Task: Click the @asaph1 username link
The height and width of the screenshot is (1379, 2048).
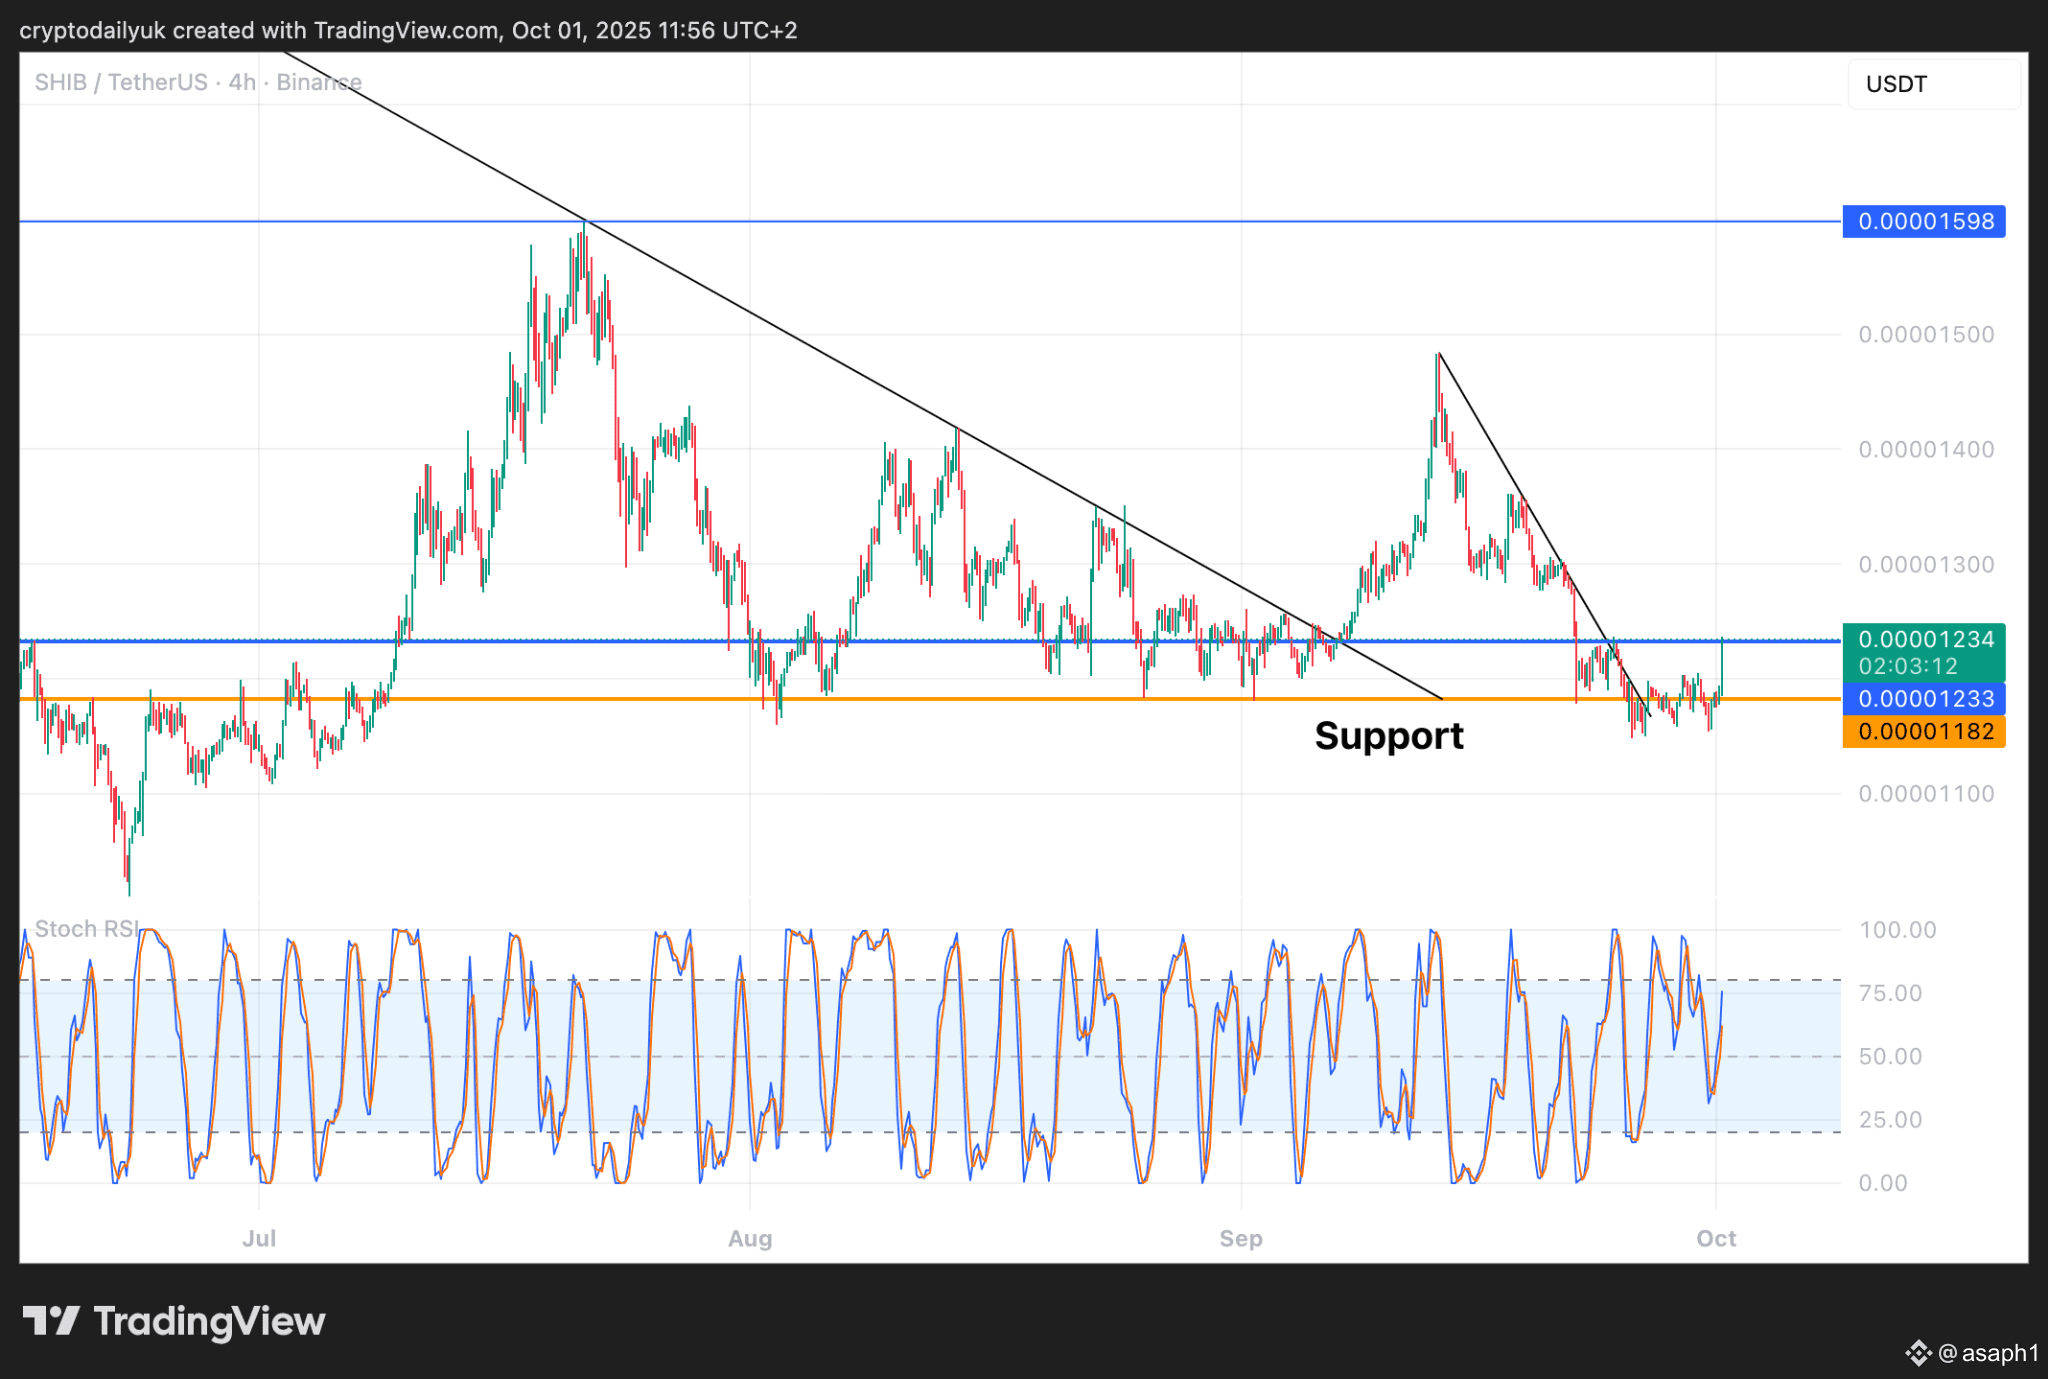Action: tap(1988, 1353)
